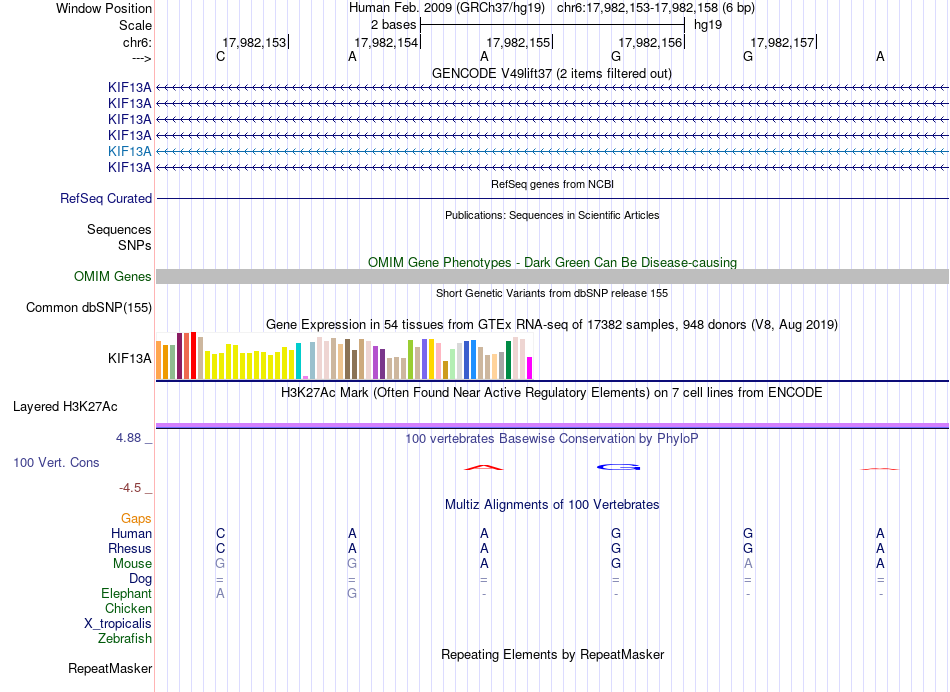950x692 pixels.
Task: Click the first KIF13A GENCODE transcript arrows
Action: tap(552, 88)
